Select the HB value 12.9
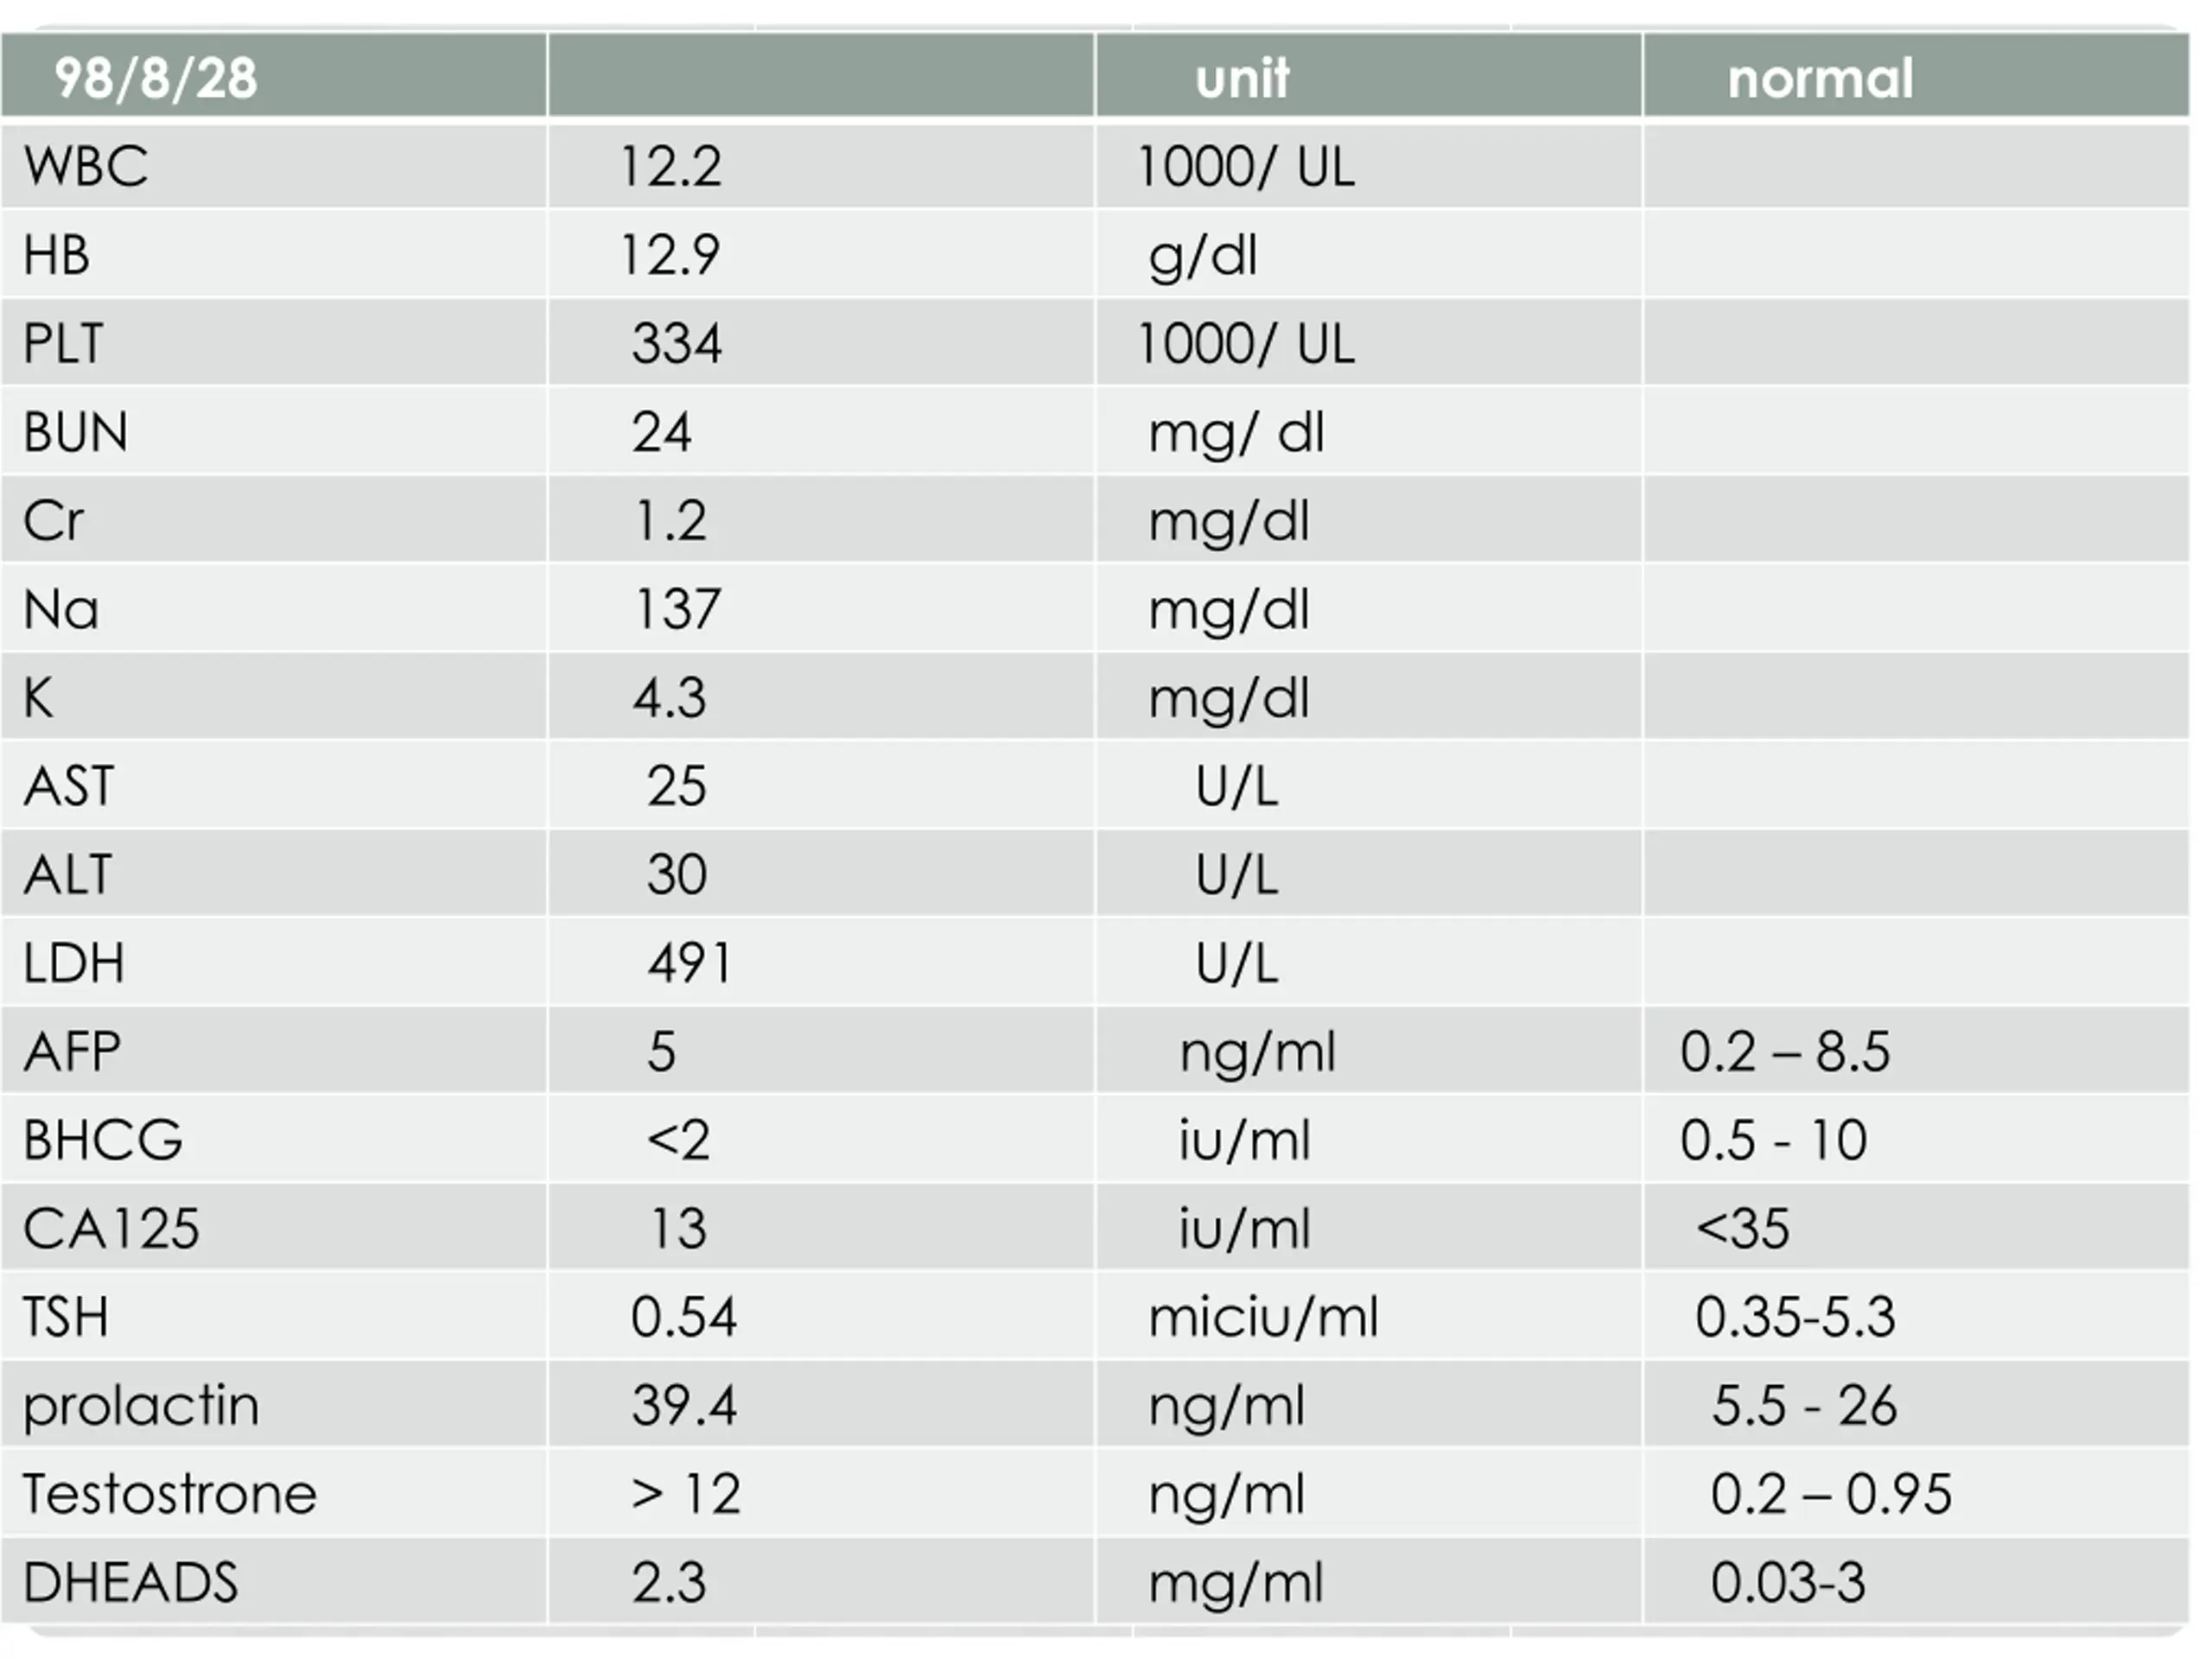The image size is (2212, 1659). [670, 254]
